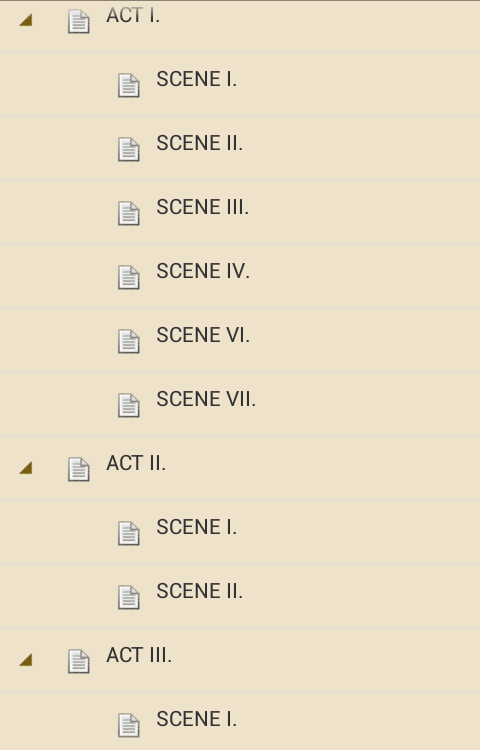This screenshot has height=750, width=480.
Task: Select the ACT II. heading entry
Action: [136, 463]
